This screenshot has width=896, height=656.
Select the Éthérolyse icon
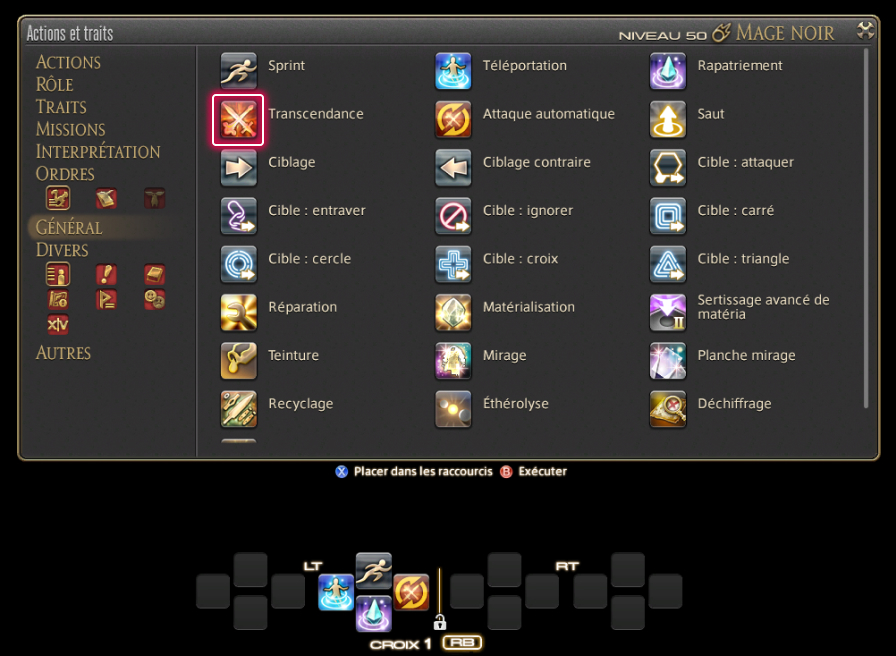[453, 409]
